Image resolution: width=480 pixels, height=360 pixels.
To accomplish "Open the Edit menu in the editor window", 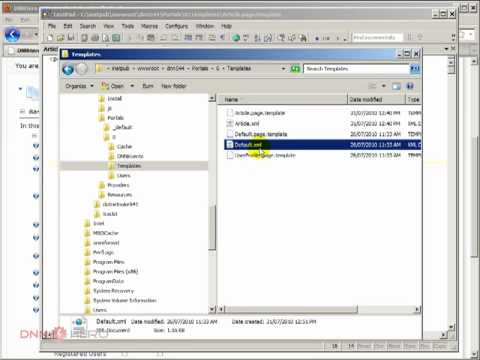I will tap(68, 26).
